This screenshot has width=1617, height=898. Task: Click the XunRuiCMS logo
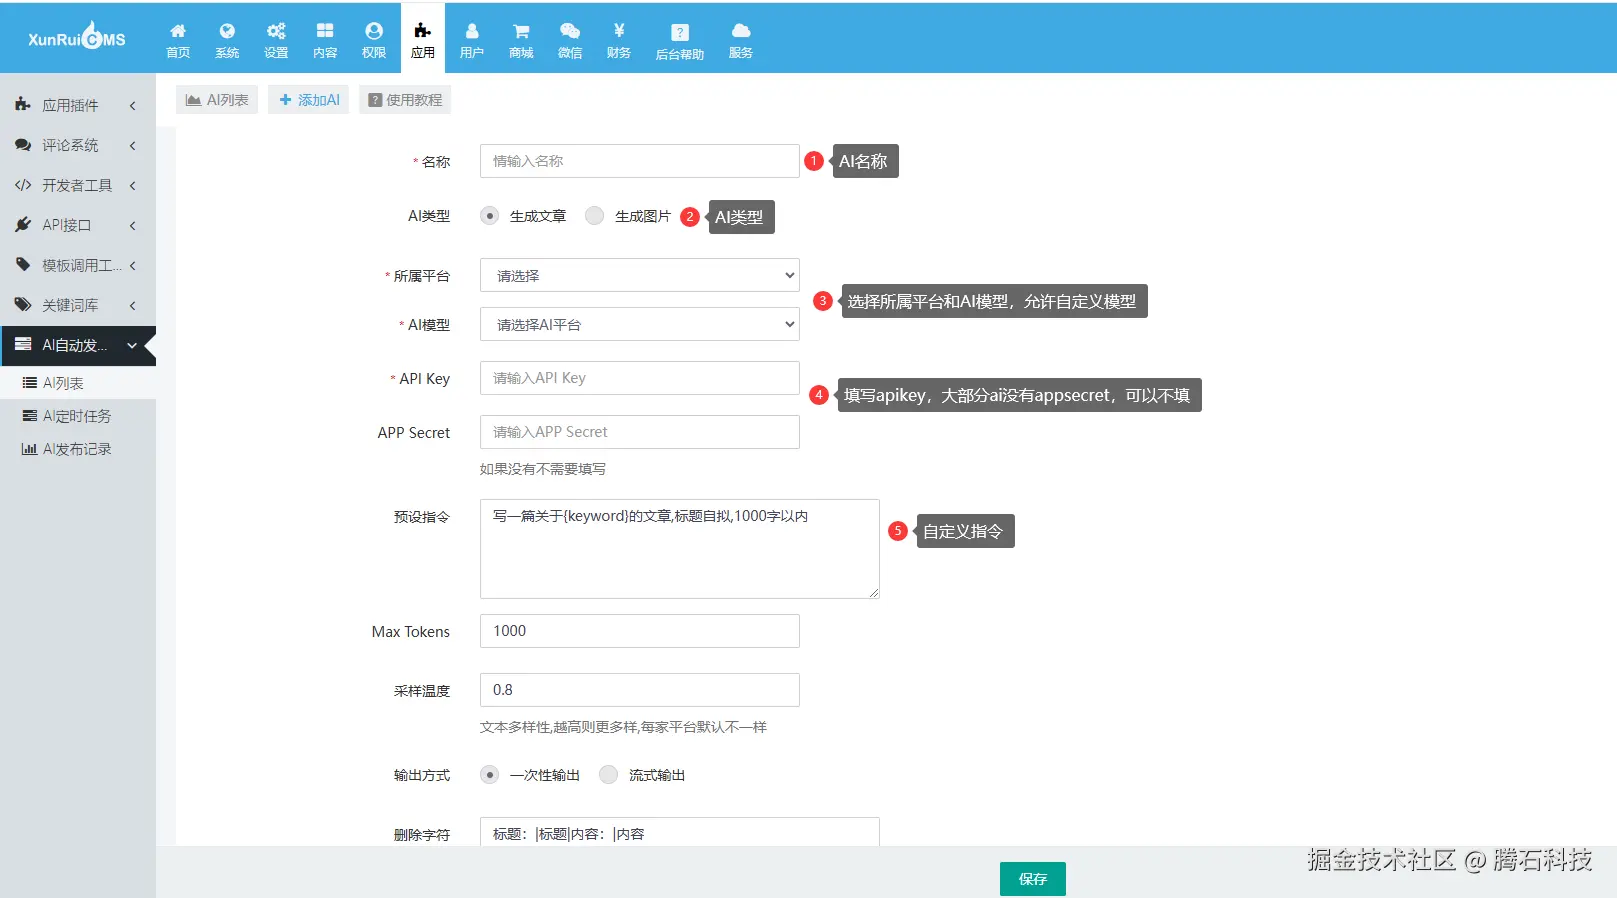pyautogui.click(x=77, y=38)
